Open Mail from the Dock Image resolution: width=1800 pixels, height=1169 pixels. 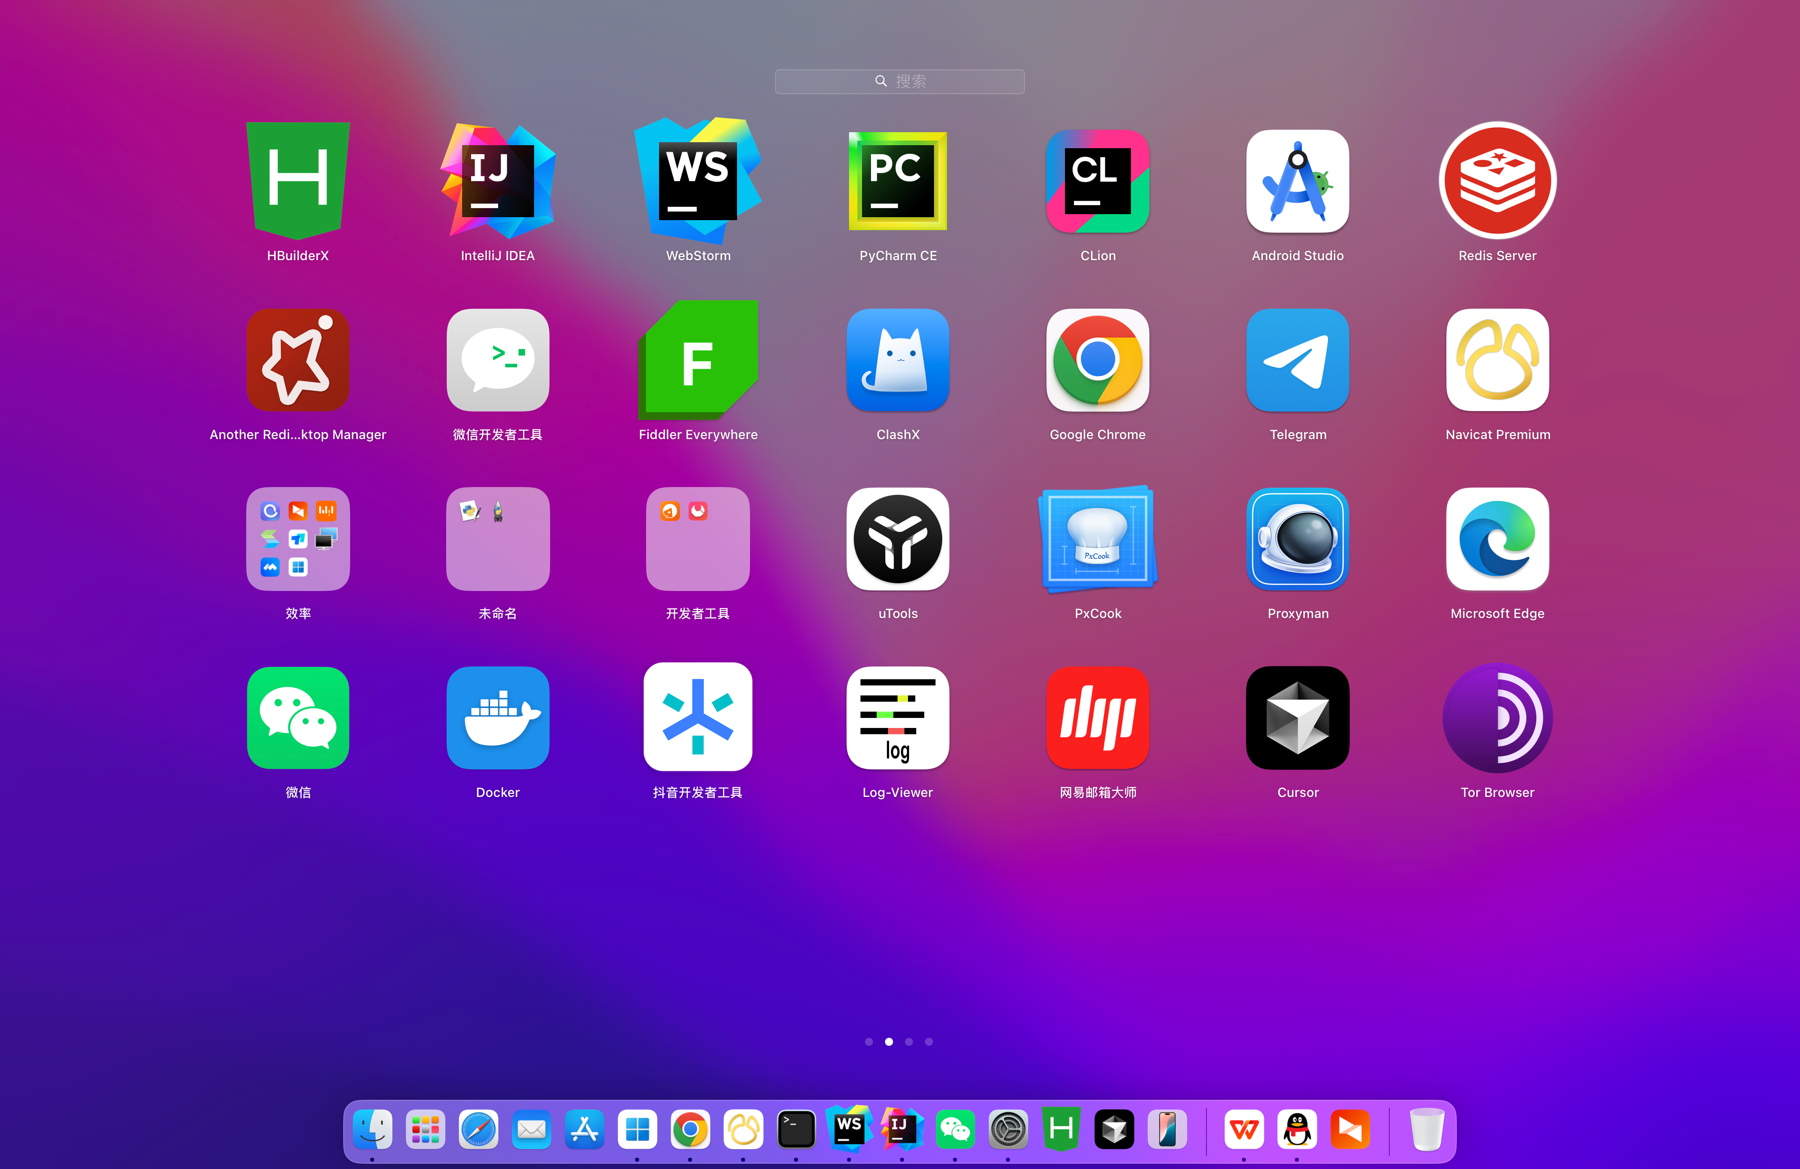pyautogui.click(x=532, y=1130)
